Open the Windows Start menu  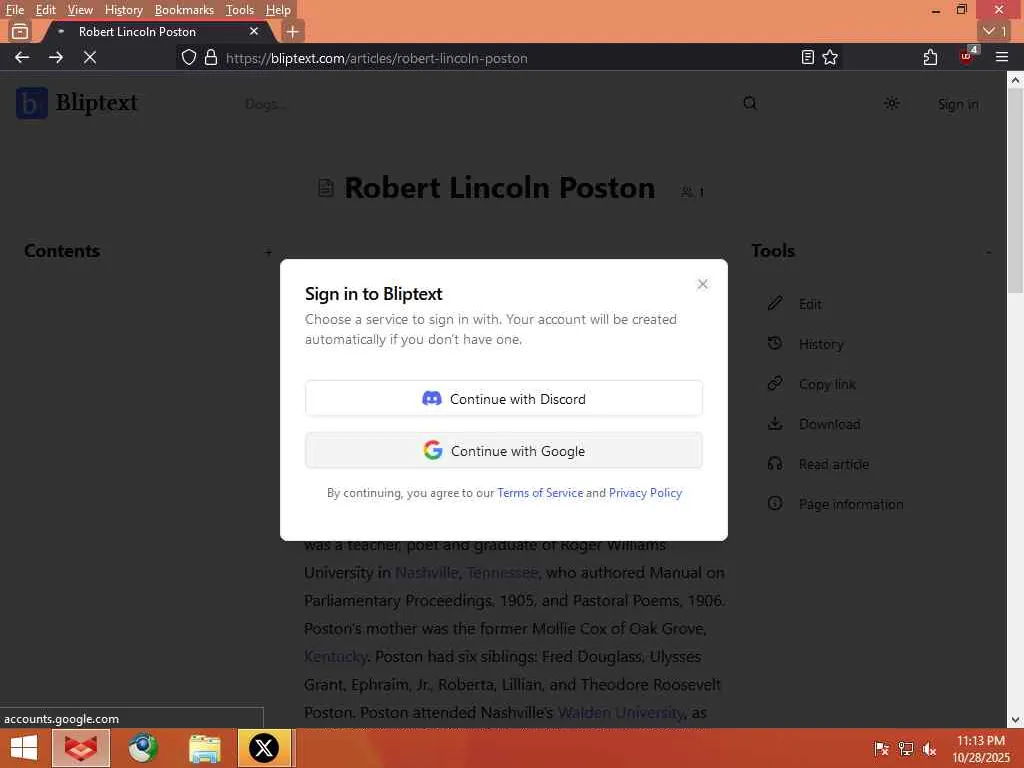(x=24, y=748)
